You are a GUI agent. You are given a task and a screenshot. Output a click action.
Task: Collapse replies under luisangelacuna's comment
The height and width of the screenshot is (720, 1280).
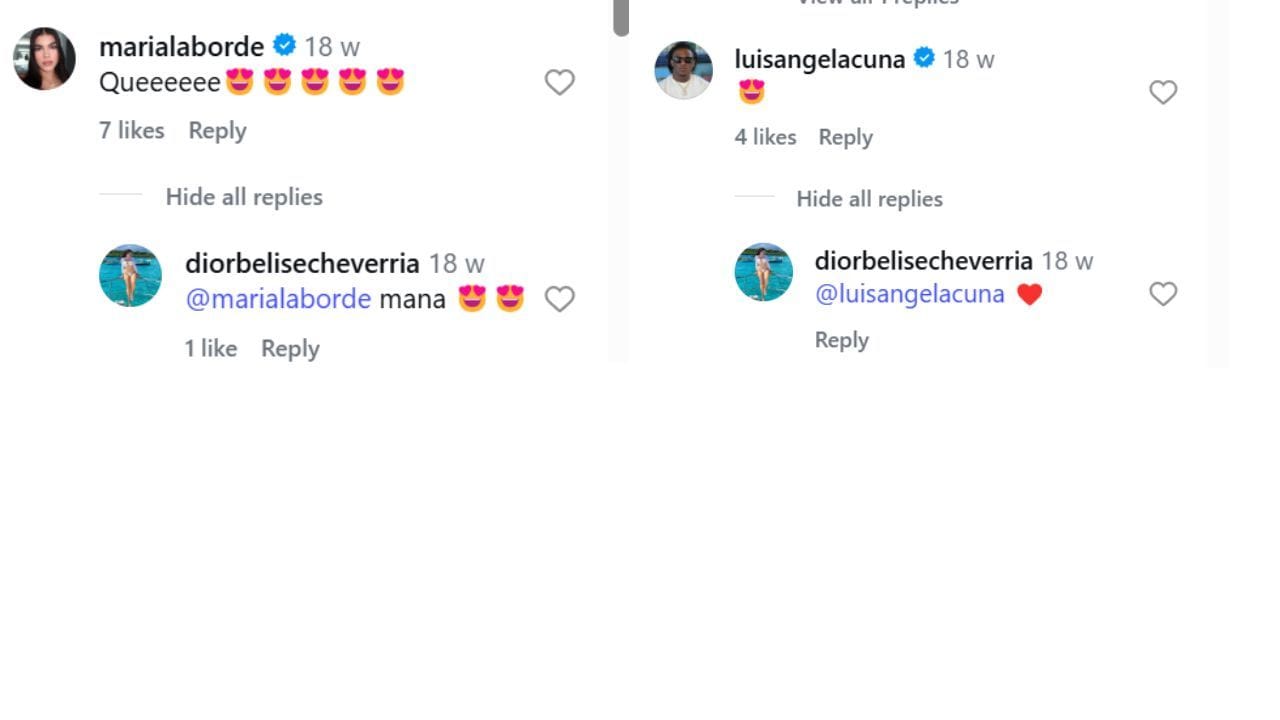pos(869,199)
